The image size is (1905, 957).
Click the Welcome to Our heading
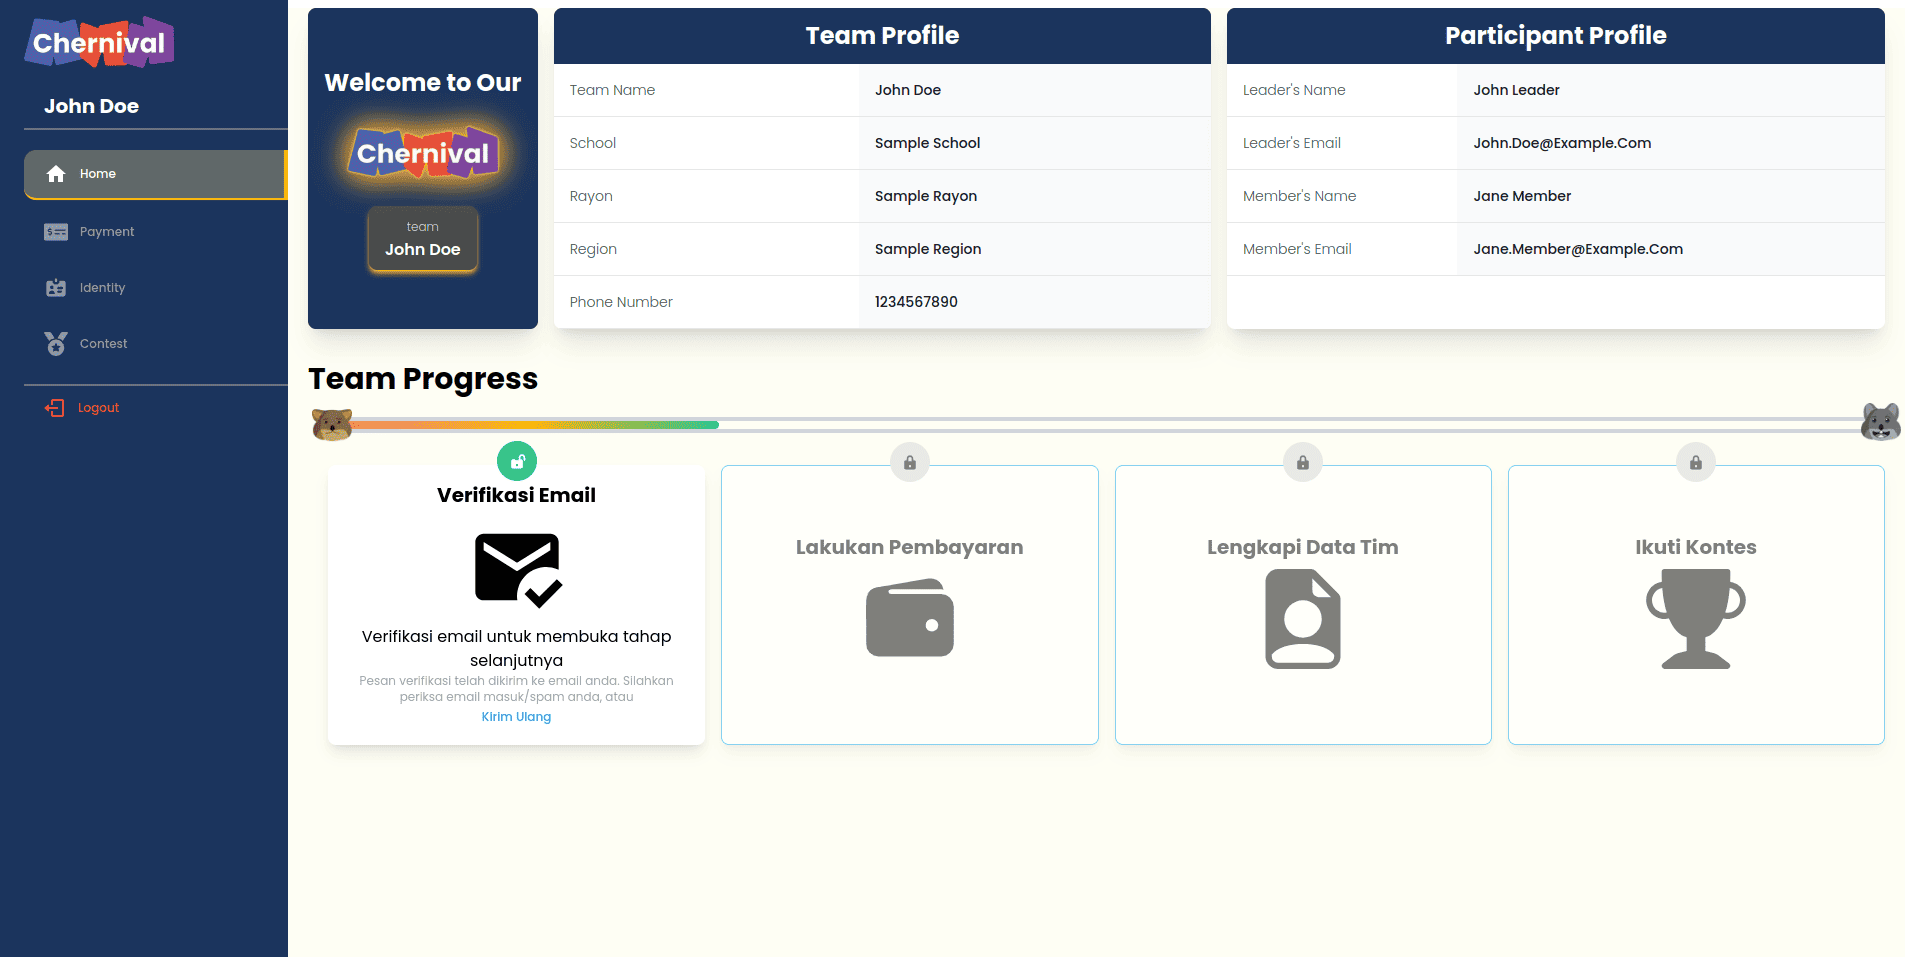click(x=423, y=82)
